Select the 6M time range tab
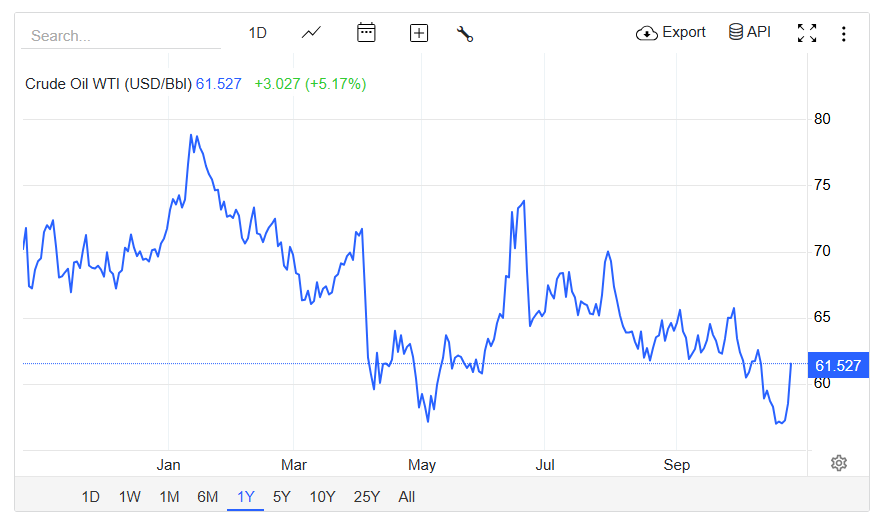Image resolution: width=880 pixels, height=518 pixels. [207, 497]
